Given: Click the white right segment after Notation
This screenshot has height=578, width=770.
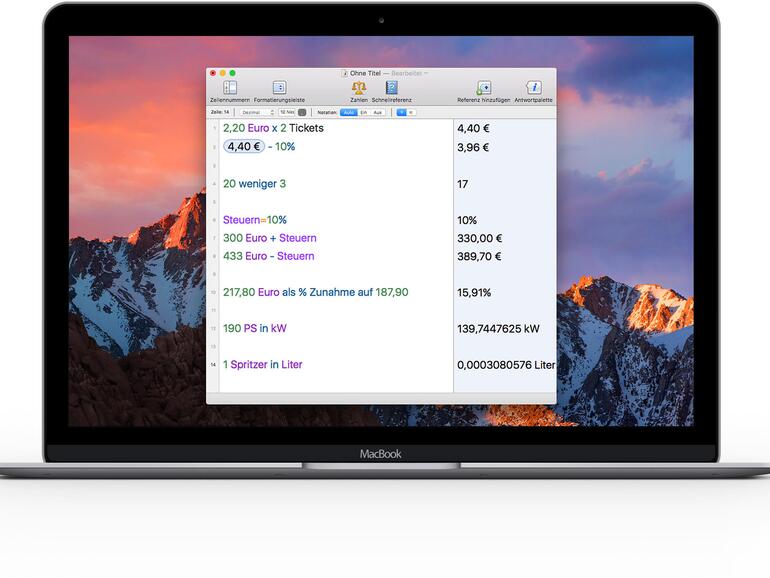Looking at the screenshot, I should coord(412,112).
